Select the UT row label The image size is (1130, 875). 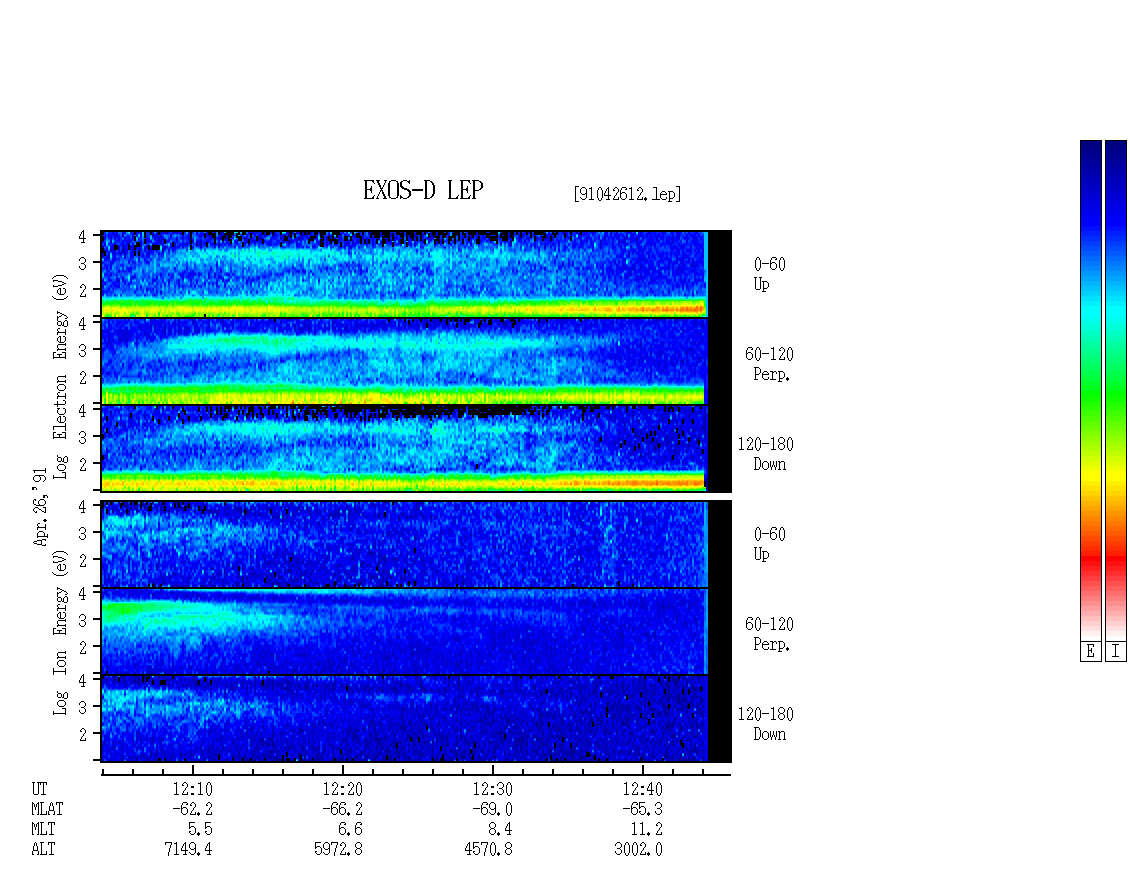coord(39,789)
